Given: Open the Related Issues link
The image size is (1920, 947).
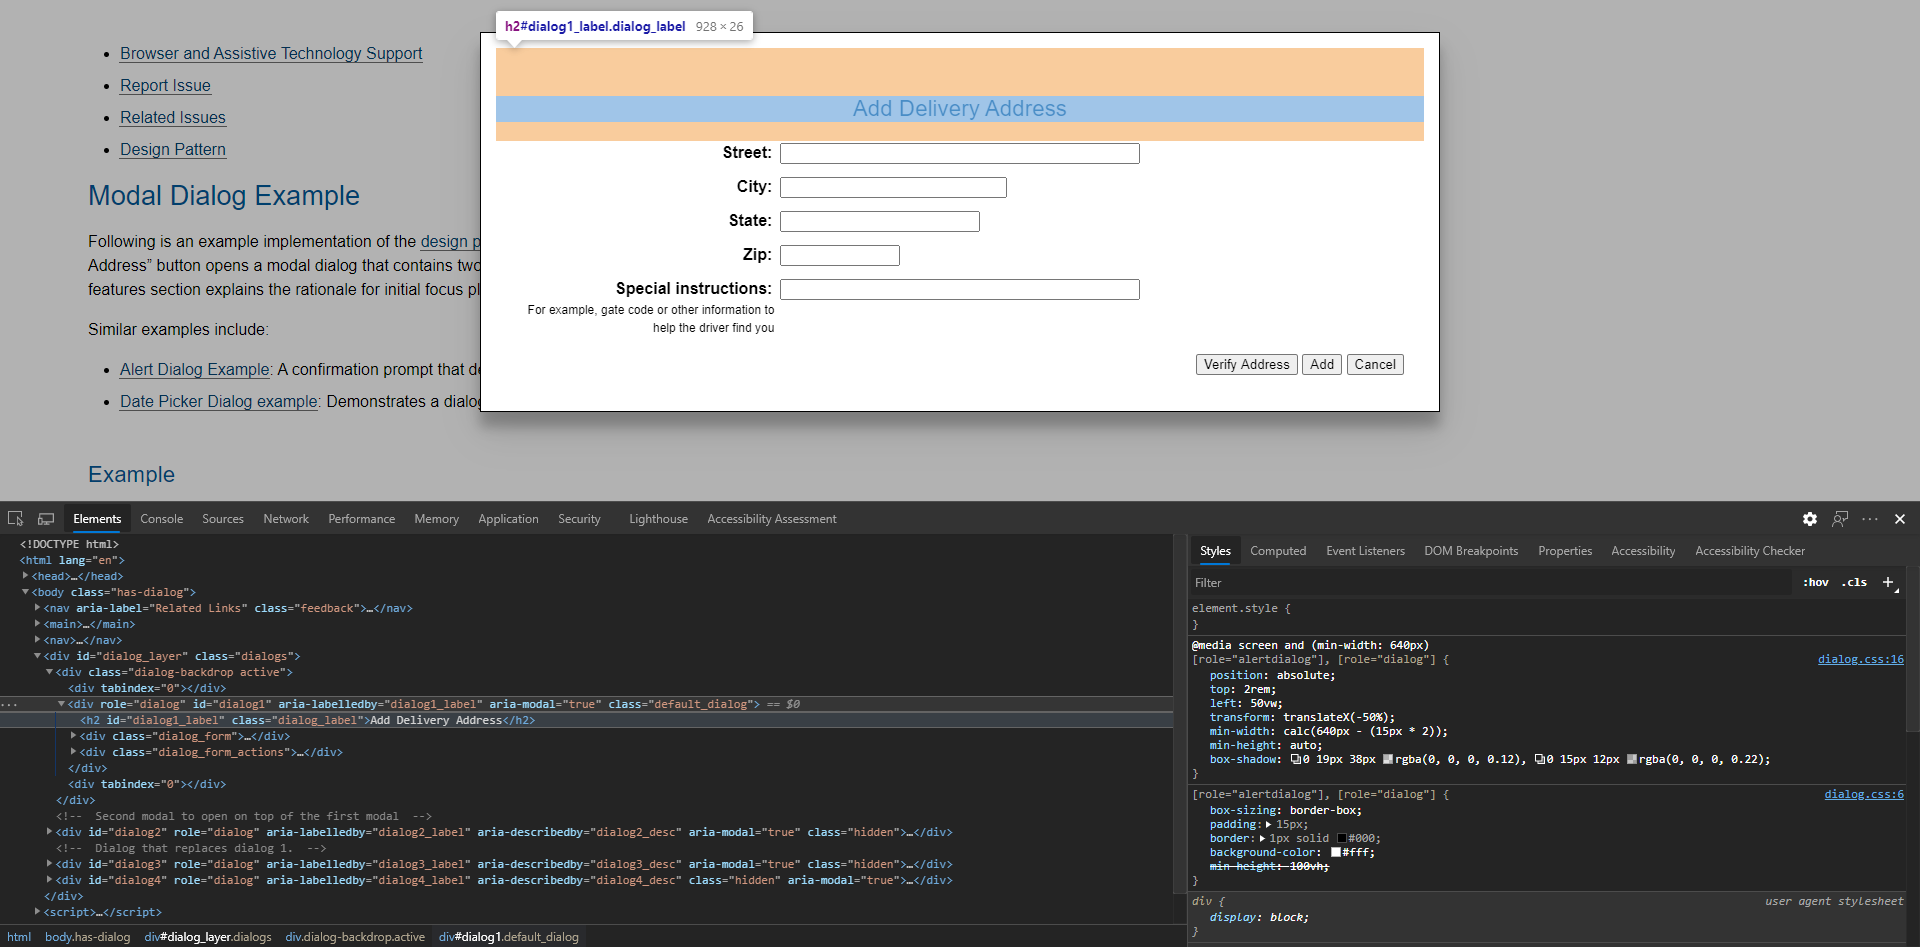Looking at the screenshot, I should 173,117.
